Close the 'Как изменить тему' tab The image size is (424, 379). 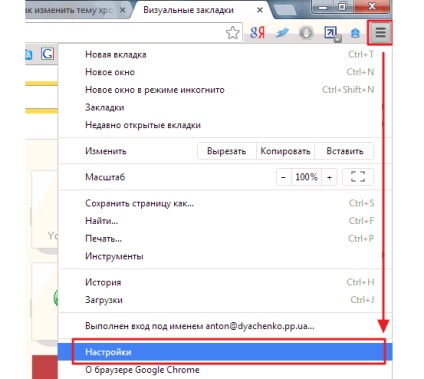click(x=123, y=10)
